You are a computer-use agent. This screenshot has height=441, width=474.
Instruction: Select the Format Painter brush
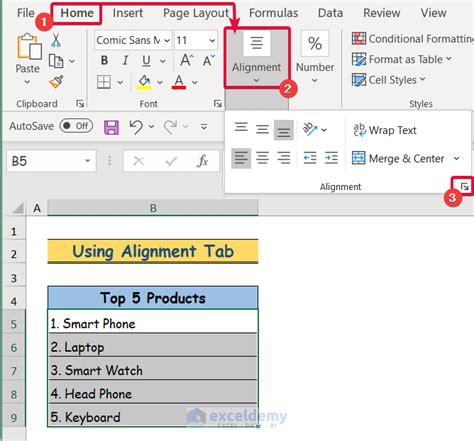[x=56, y=82]
